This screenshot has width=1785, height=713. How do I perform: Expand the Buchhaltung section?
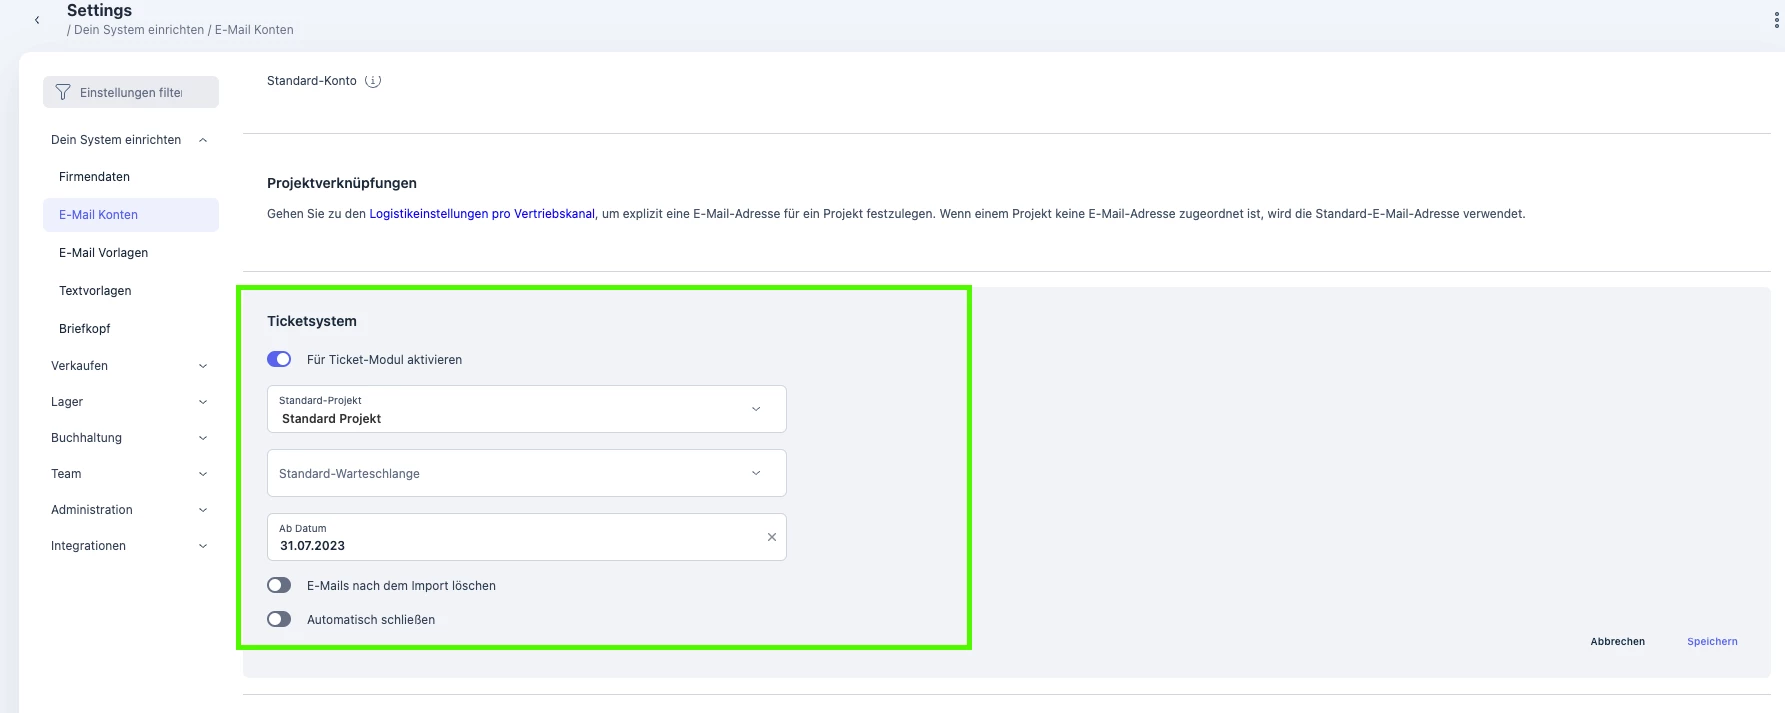point(130,438)
